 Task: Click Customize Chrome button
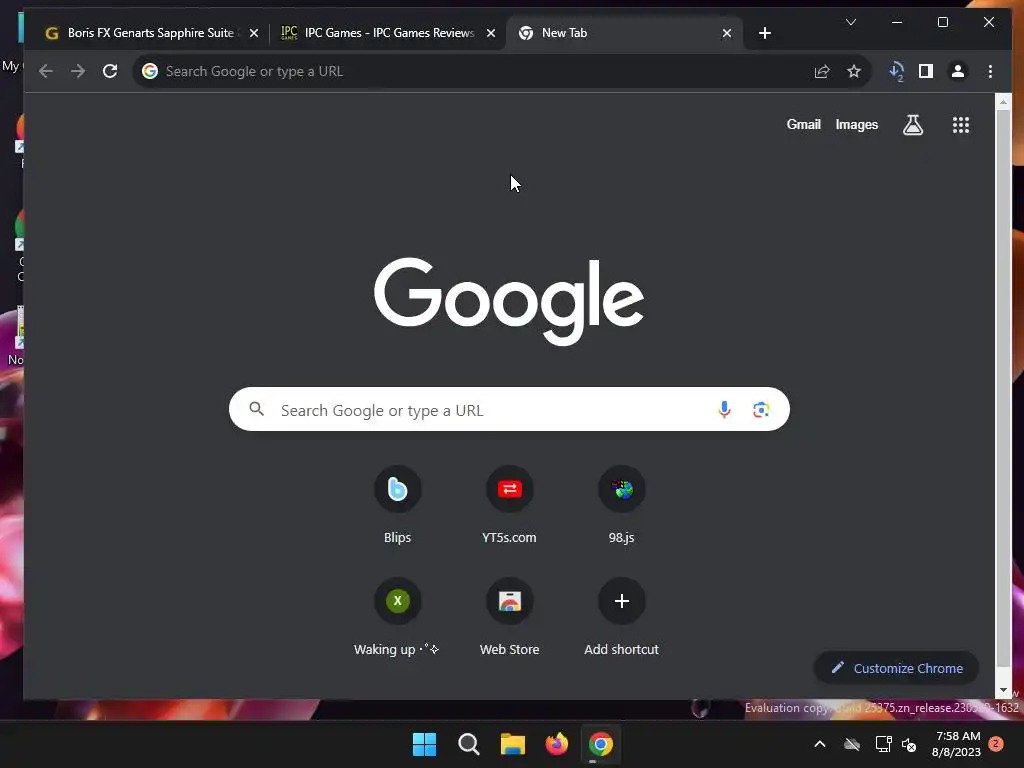[x=896, y=668]
